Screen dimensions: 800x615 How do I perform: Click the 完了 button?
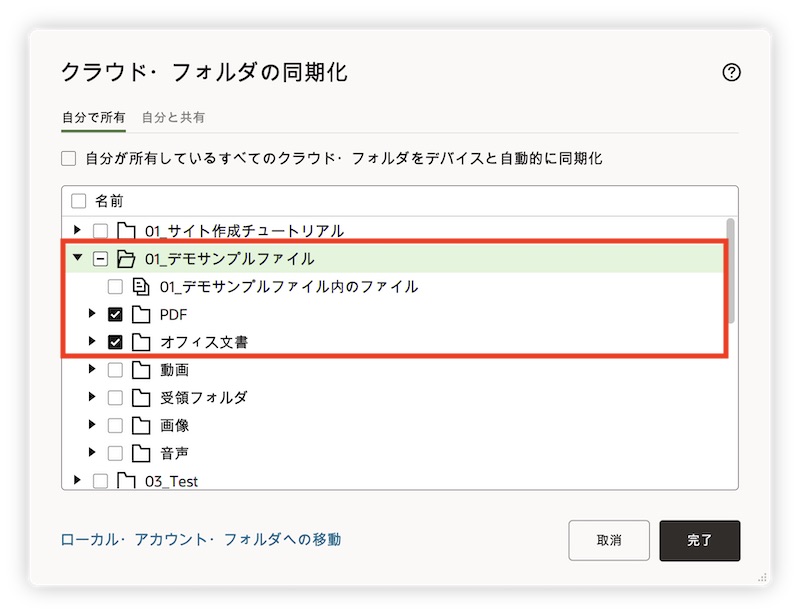pos(699,540)
